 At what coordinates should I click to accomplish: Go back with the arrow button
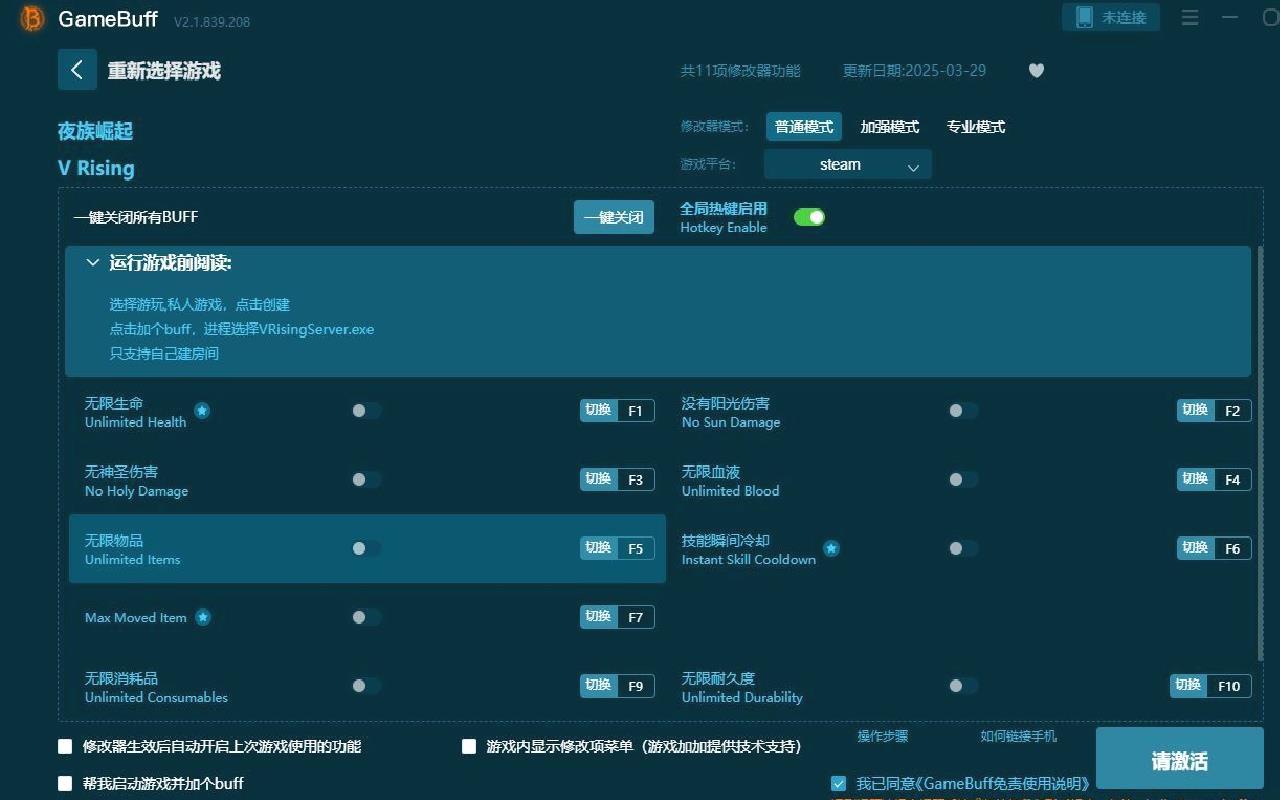click(x=77, y=70)
